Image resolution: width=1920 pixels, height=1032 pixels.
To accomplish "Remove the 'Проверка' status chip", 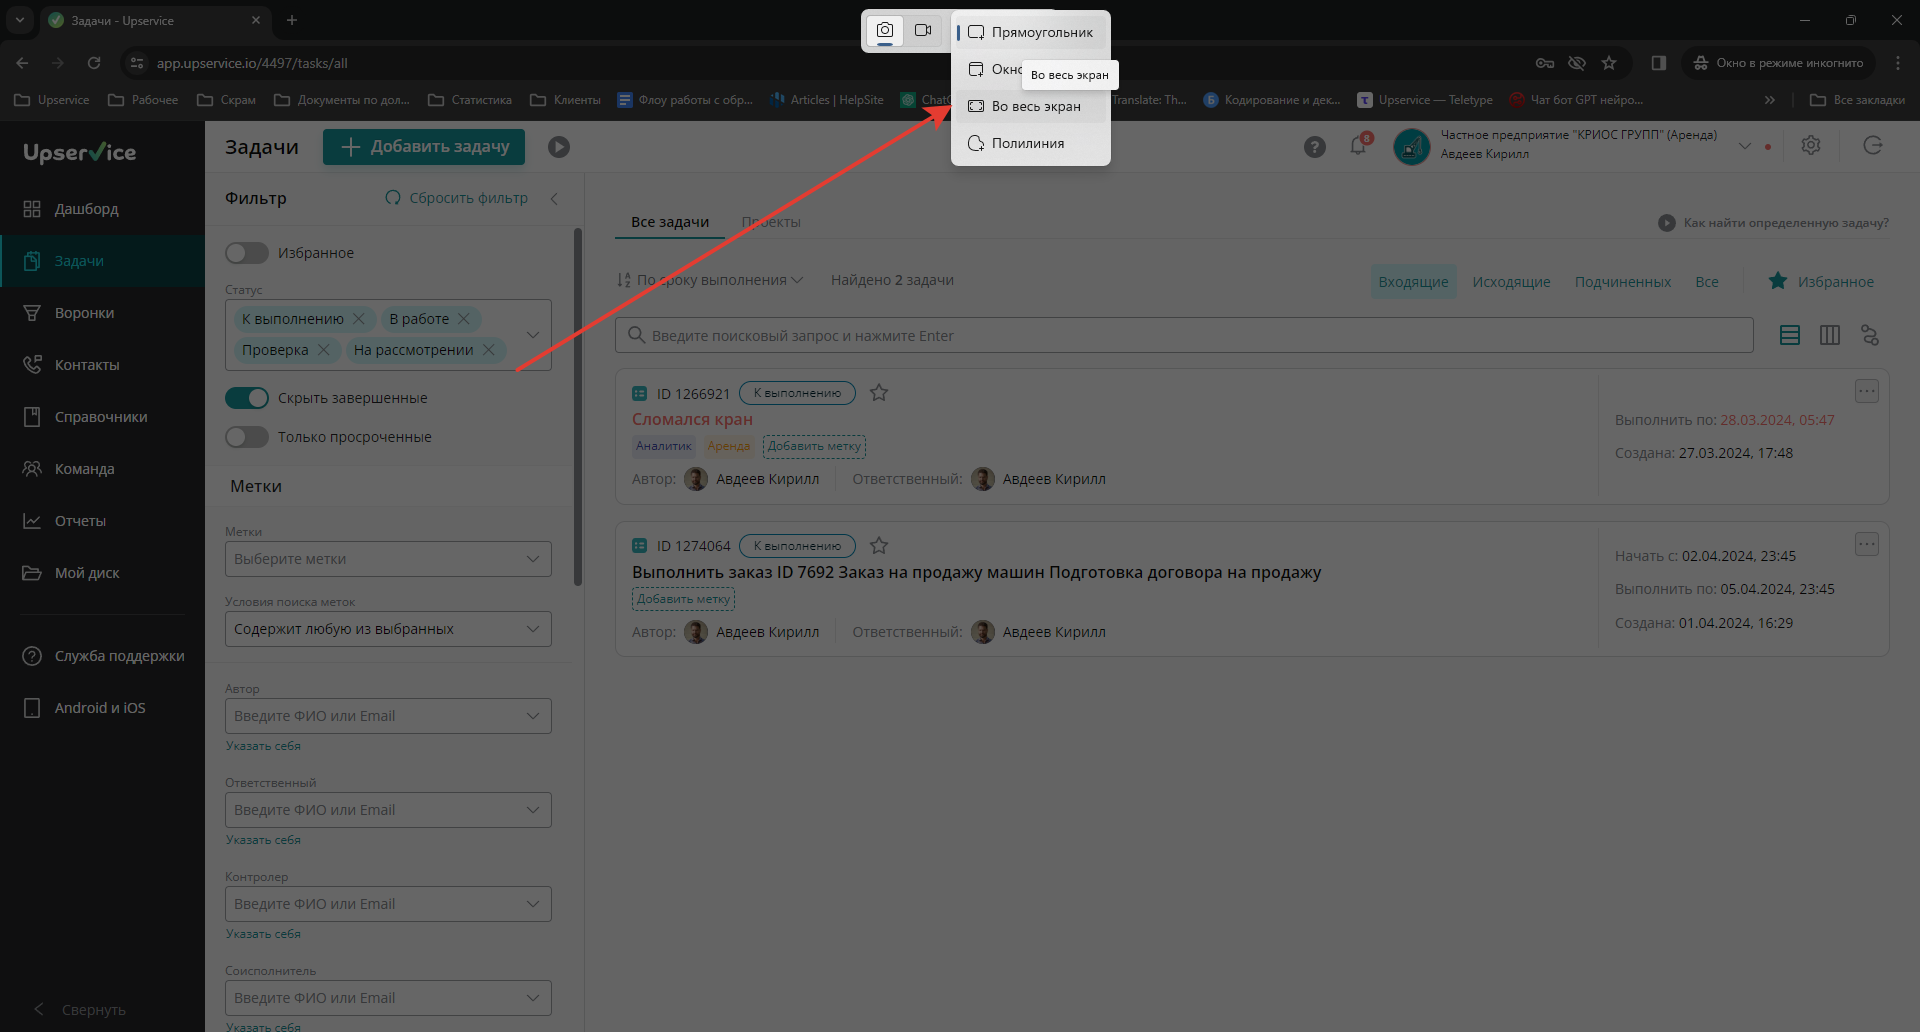I will (324, 350).
